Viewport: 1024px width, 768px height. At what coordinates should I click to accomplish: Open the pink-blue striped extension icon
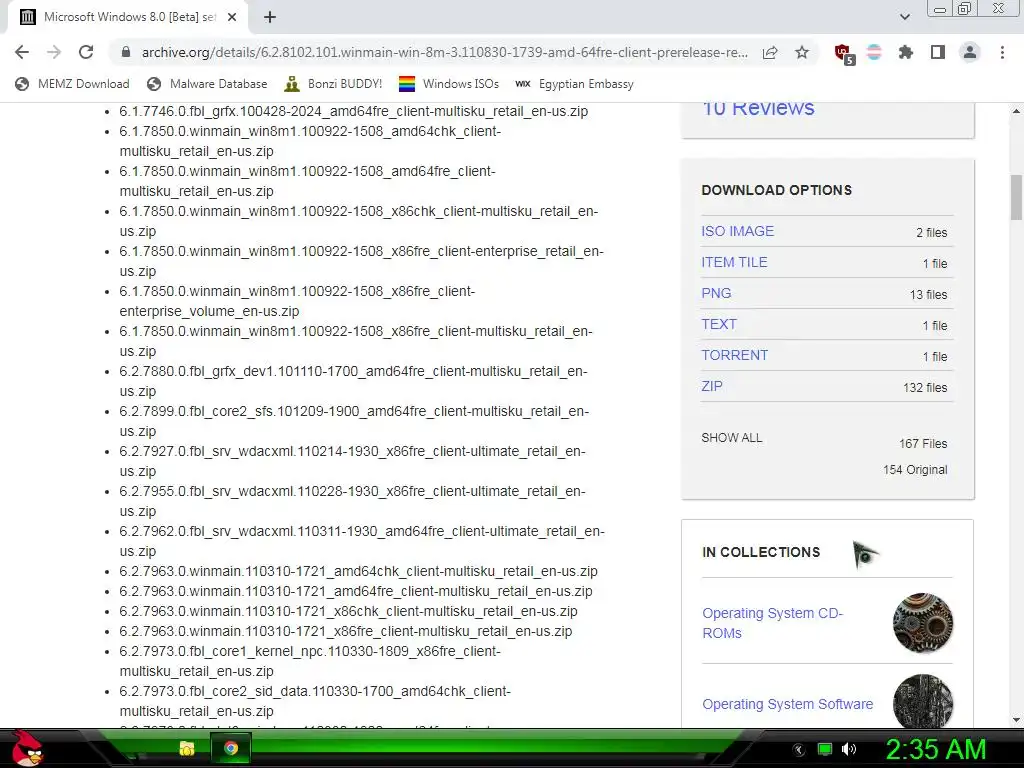tap(874, 52)
